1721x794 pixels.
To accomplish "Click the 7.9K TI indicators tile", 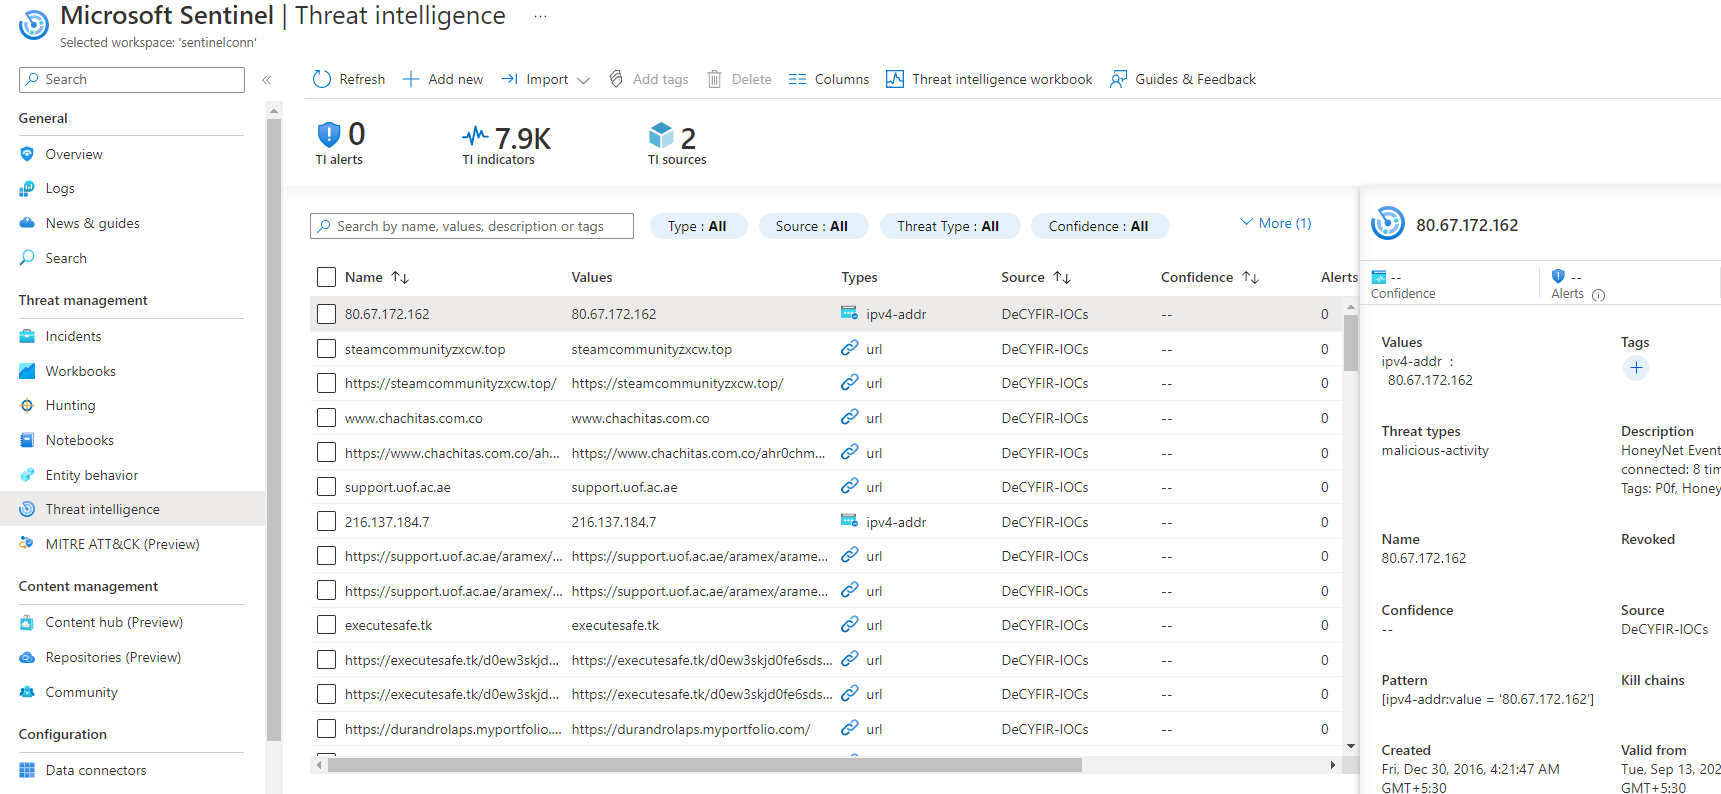I will (506, 145).
